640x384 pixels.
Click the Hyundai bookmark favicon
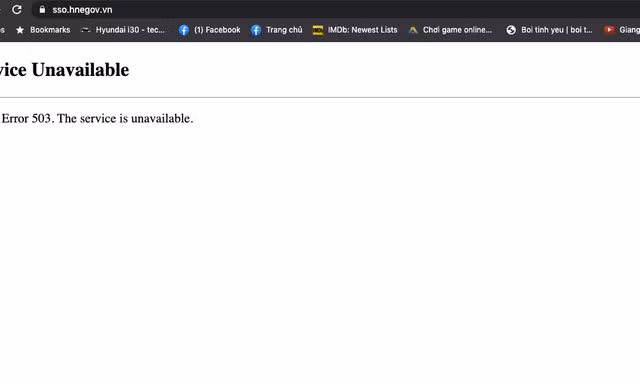[x=85, y=30]
